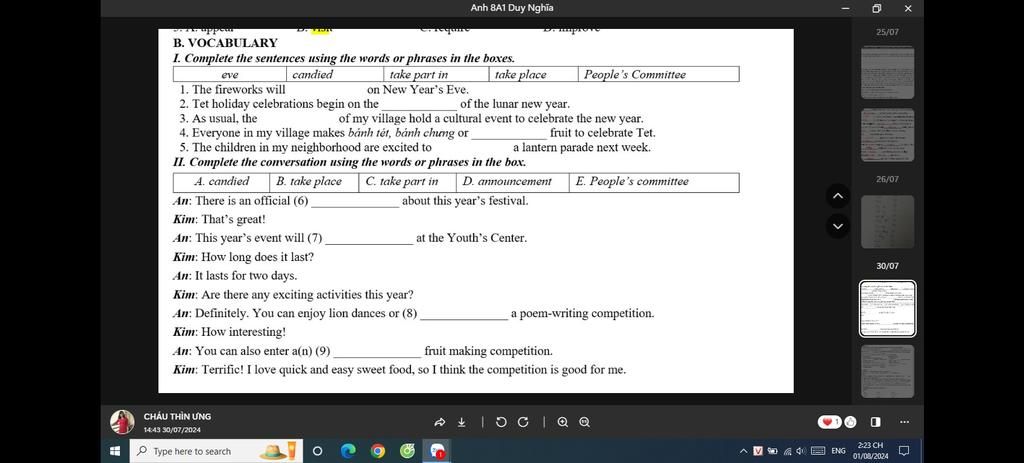1024x463 pixels.
Task: Reset zoom with the 1:1 magnifier icon
Action: point(584,422)
